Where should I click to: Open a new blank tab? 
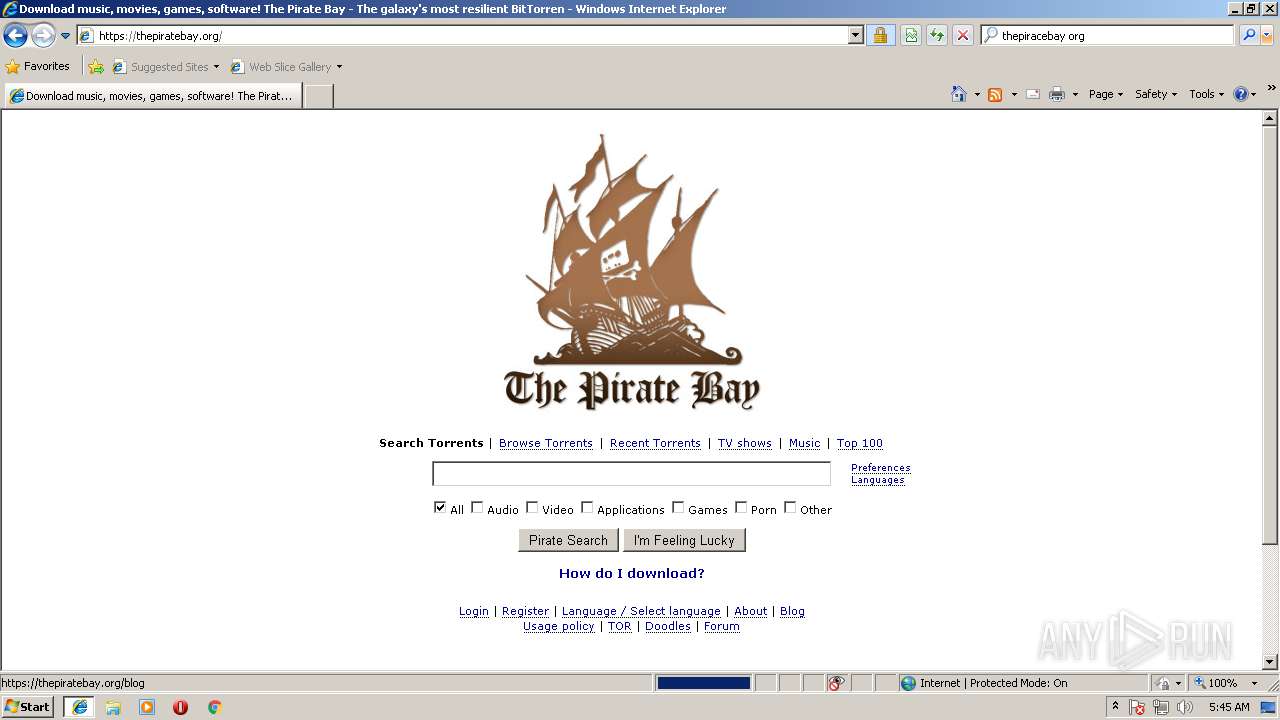point(318,96)
